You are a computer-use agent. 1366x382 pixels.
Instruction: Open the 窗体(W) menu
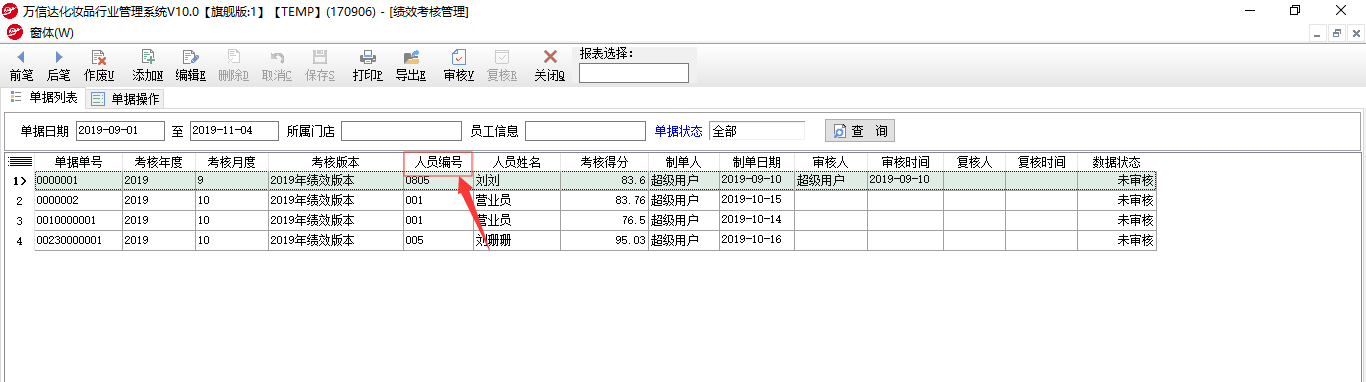pos(51,33)
